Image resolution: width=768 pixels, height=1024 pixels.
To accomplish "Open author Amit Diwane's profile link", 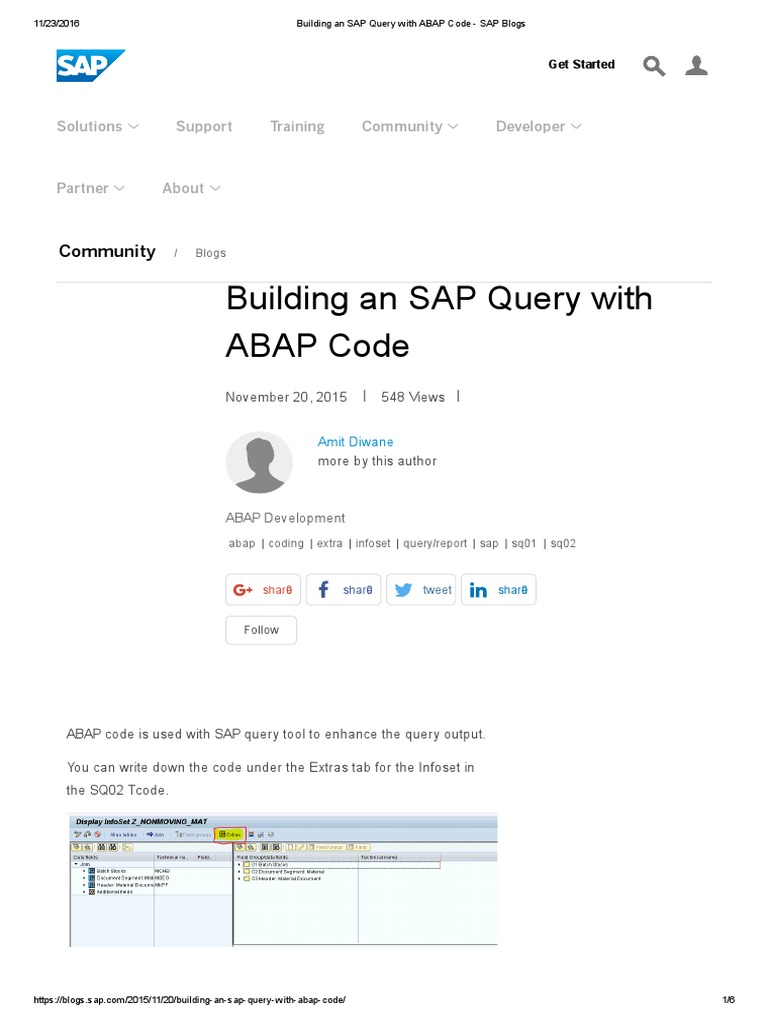I will tap(355, 441).
